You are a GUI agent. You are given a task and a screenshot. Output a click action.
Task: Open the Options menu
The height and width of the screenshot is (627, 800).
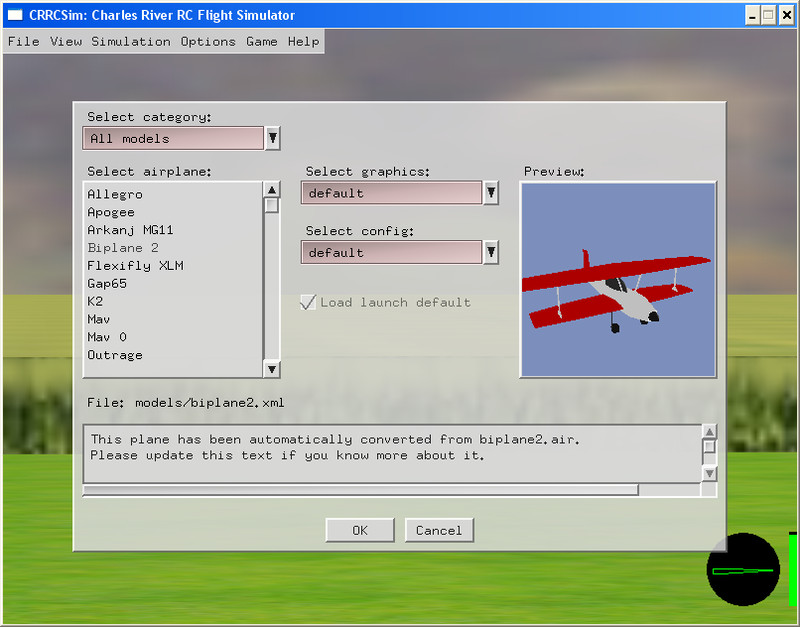tap(208, 41)
